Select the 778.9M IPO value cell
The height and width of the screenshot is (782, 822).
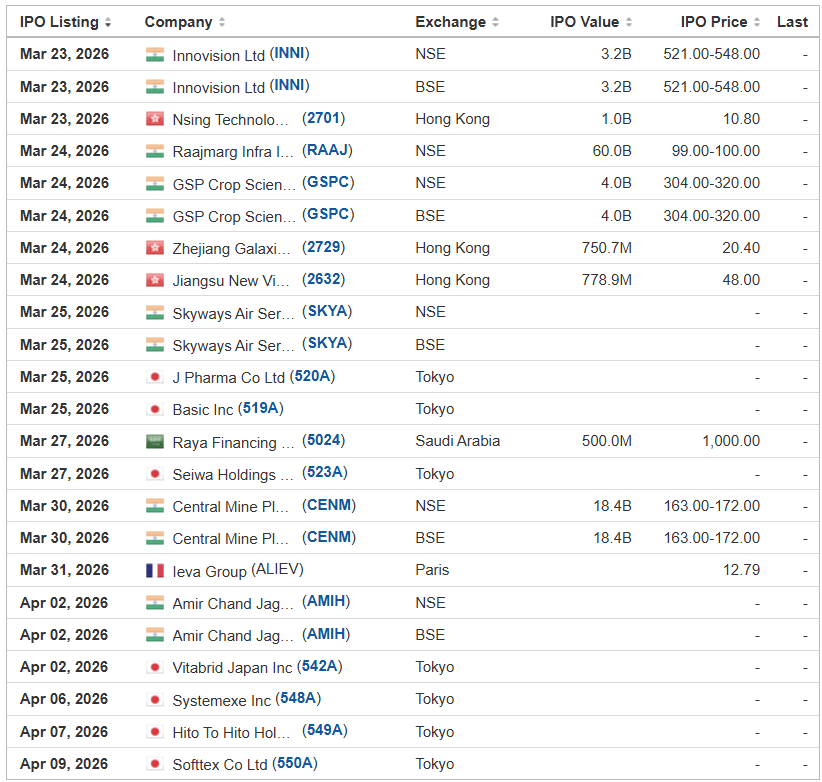[x=607, y=280]
